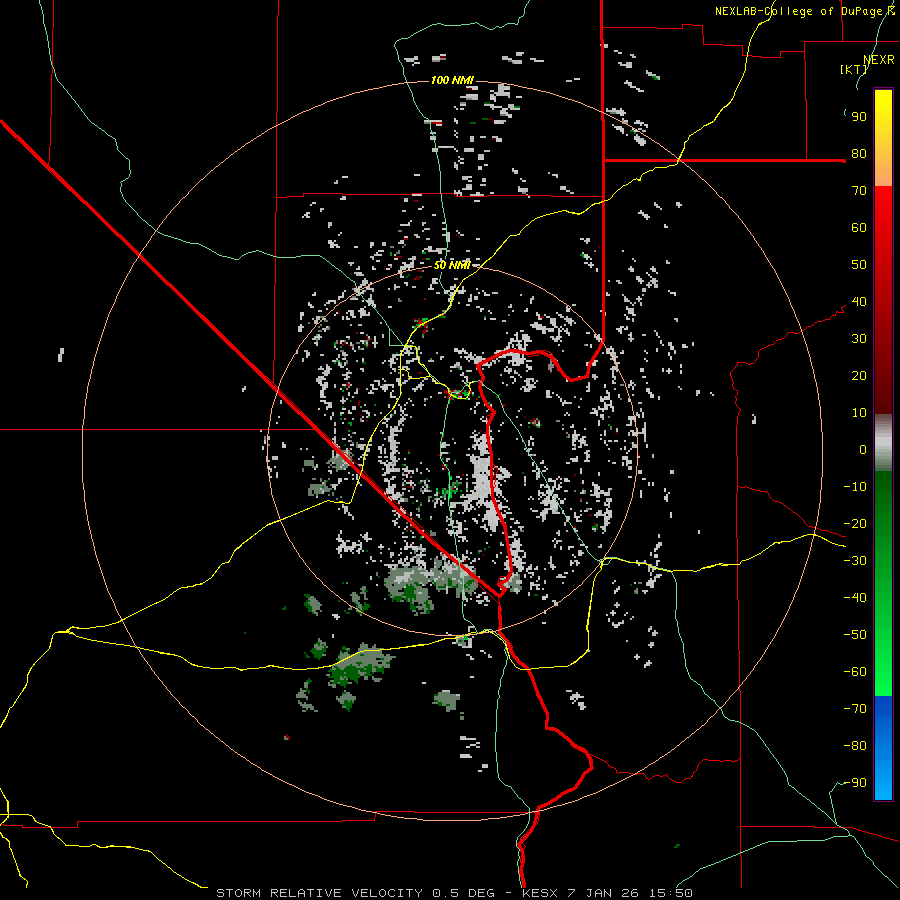This screenshot has width=900, height=900.
Task: Click the -40 value on velocity scale
Action: [855, 598]
